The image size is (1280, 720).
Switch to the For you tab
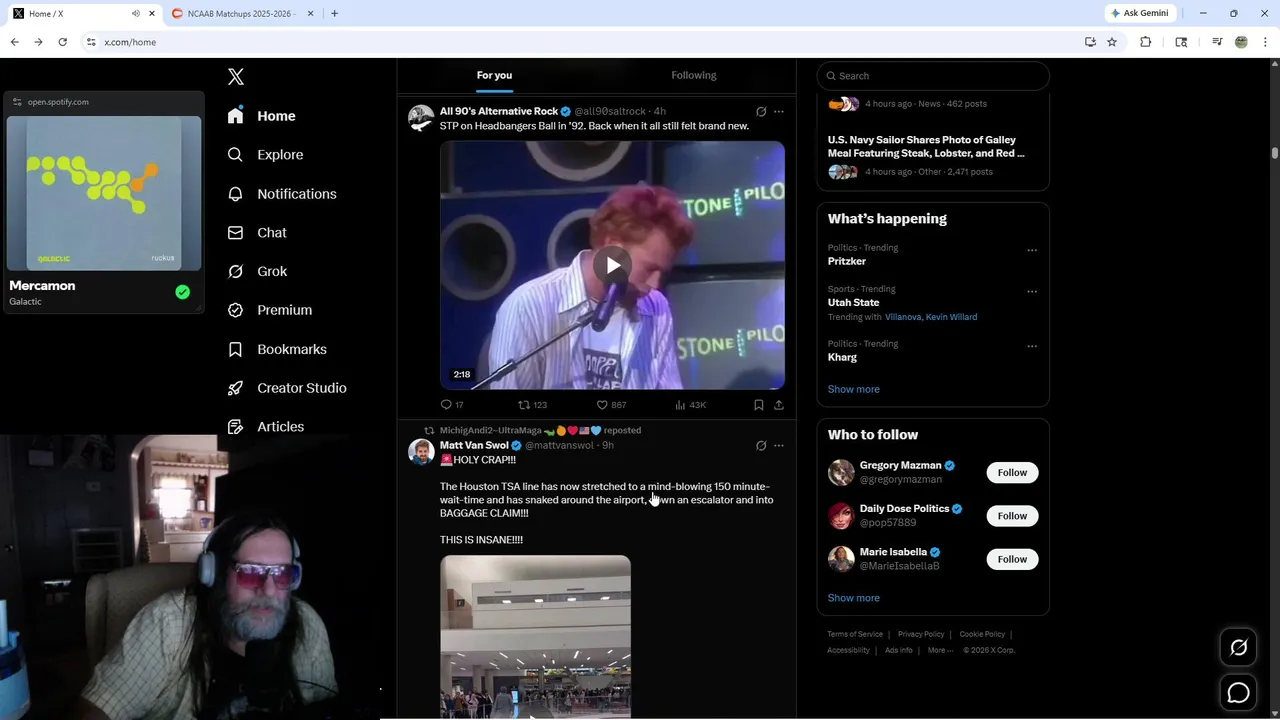click(494, 75)
